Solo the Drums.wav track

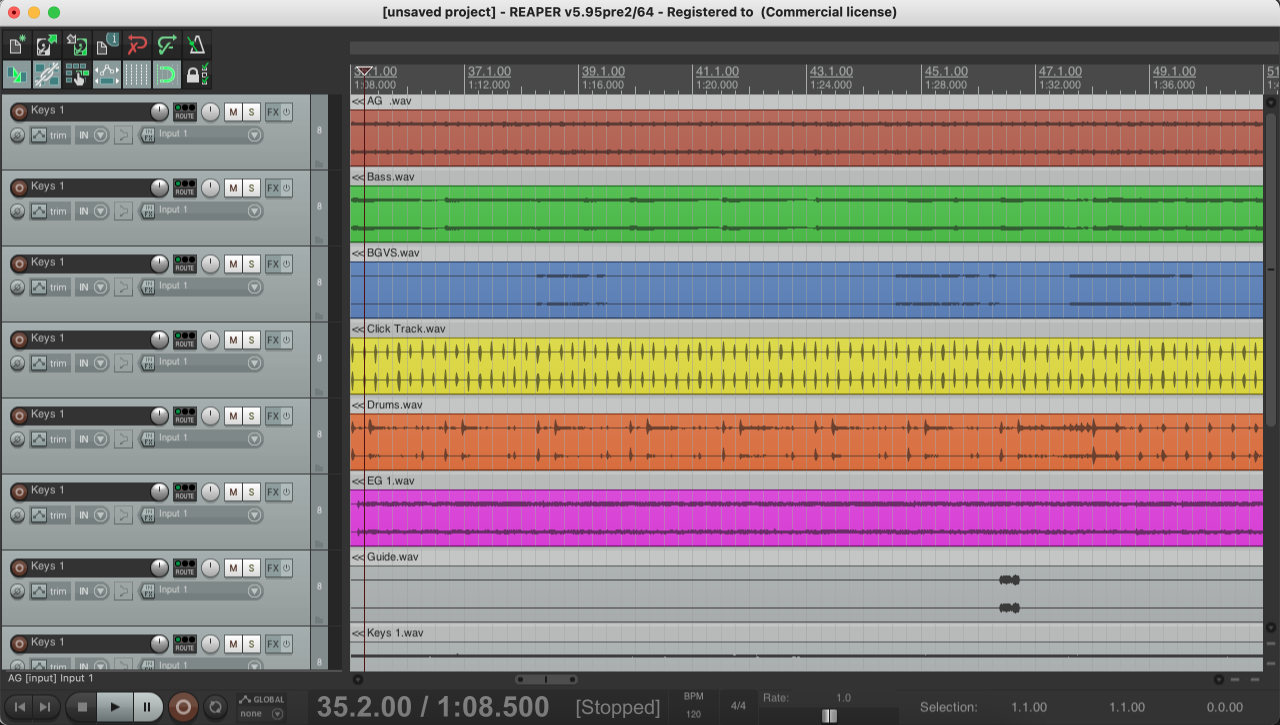252,416
